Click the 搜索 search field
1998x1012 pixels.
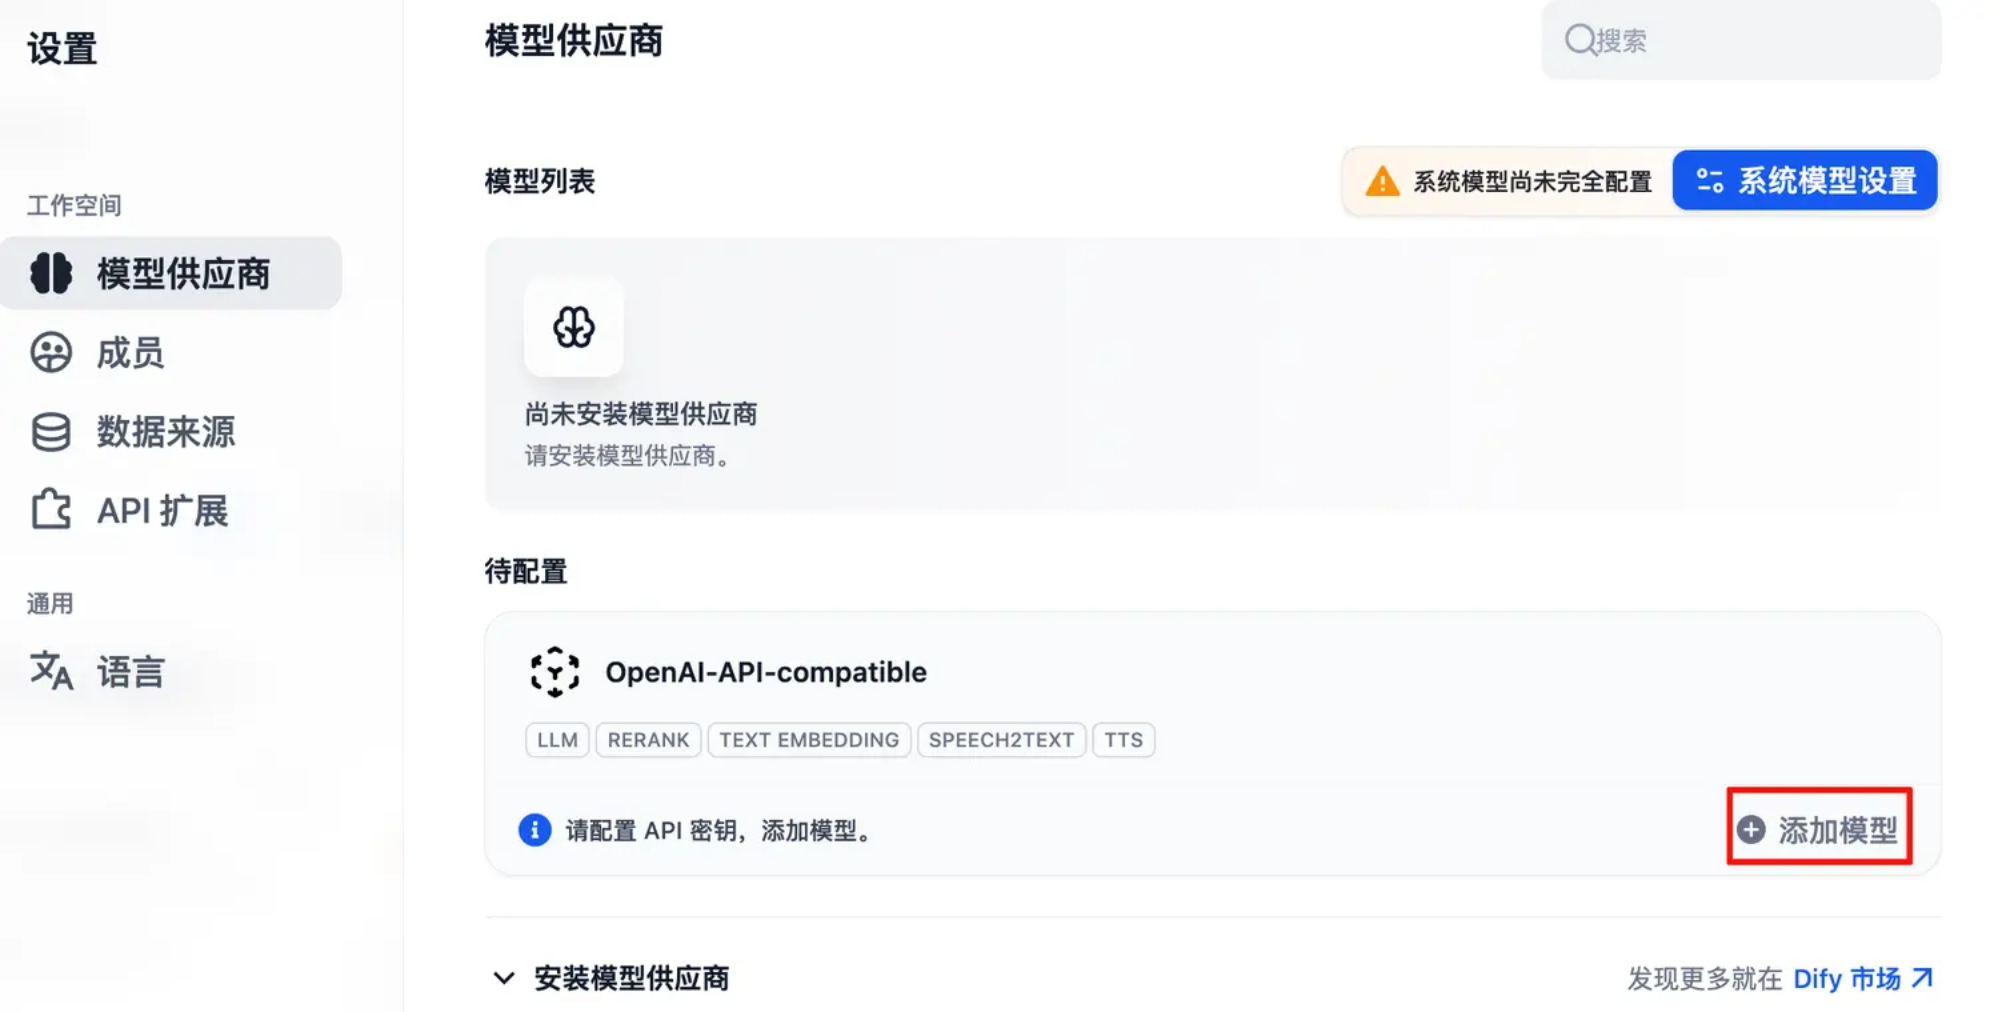1741,40
